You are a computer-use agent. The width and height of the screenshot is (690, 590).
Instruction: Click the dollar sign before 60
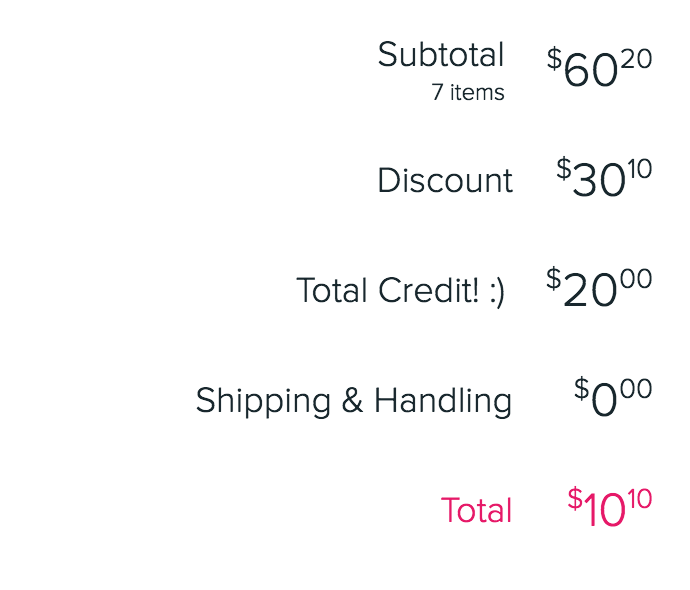(x=554, y=58)
